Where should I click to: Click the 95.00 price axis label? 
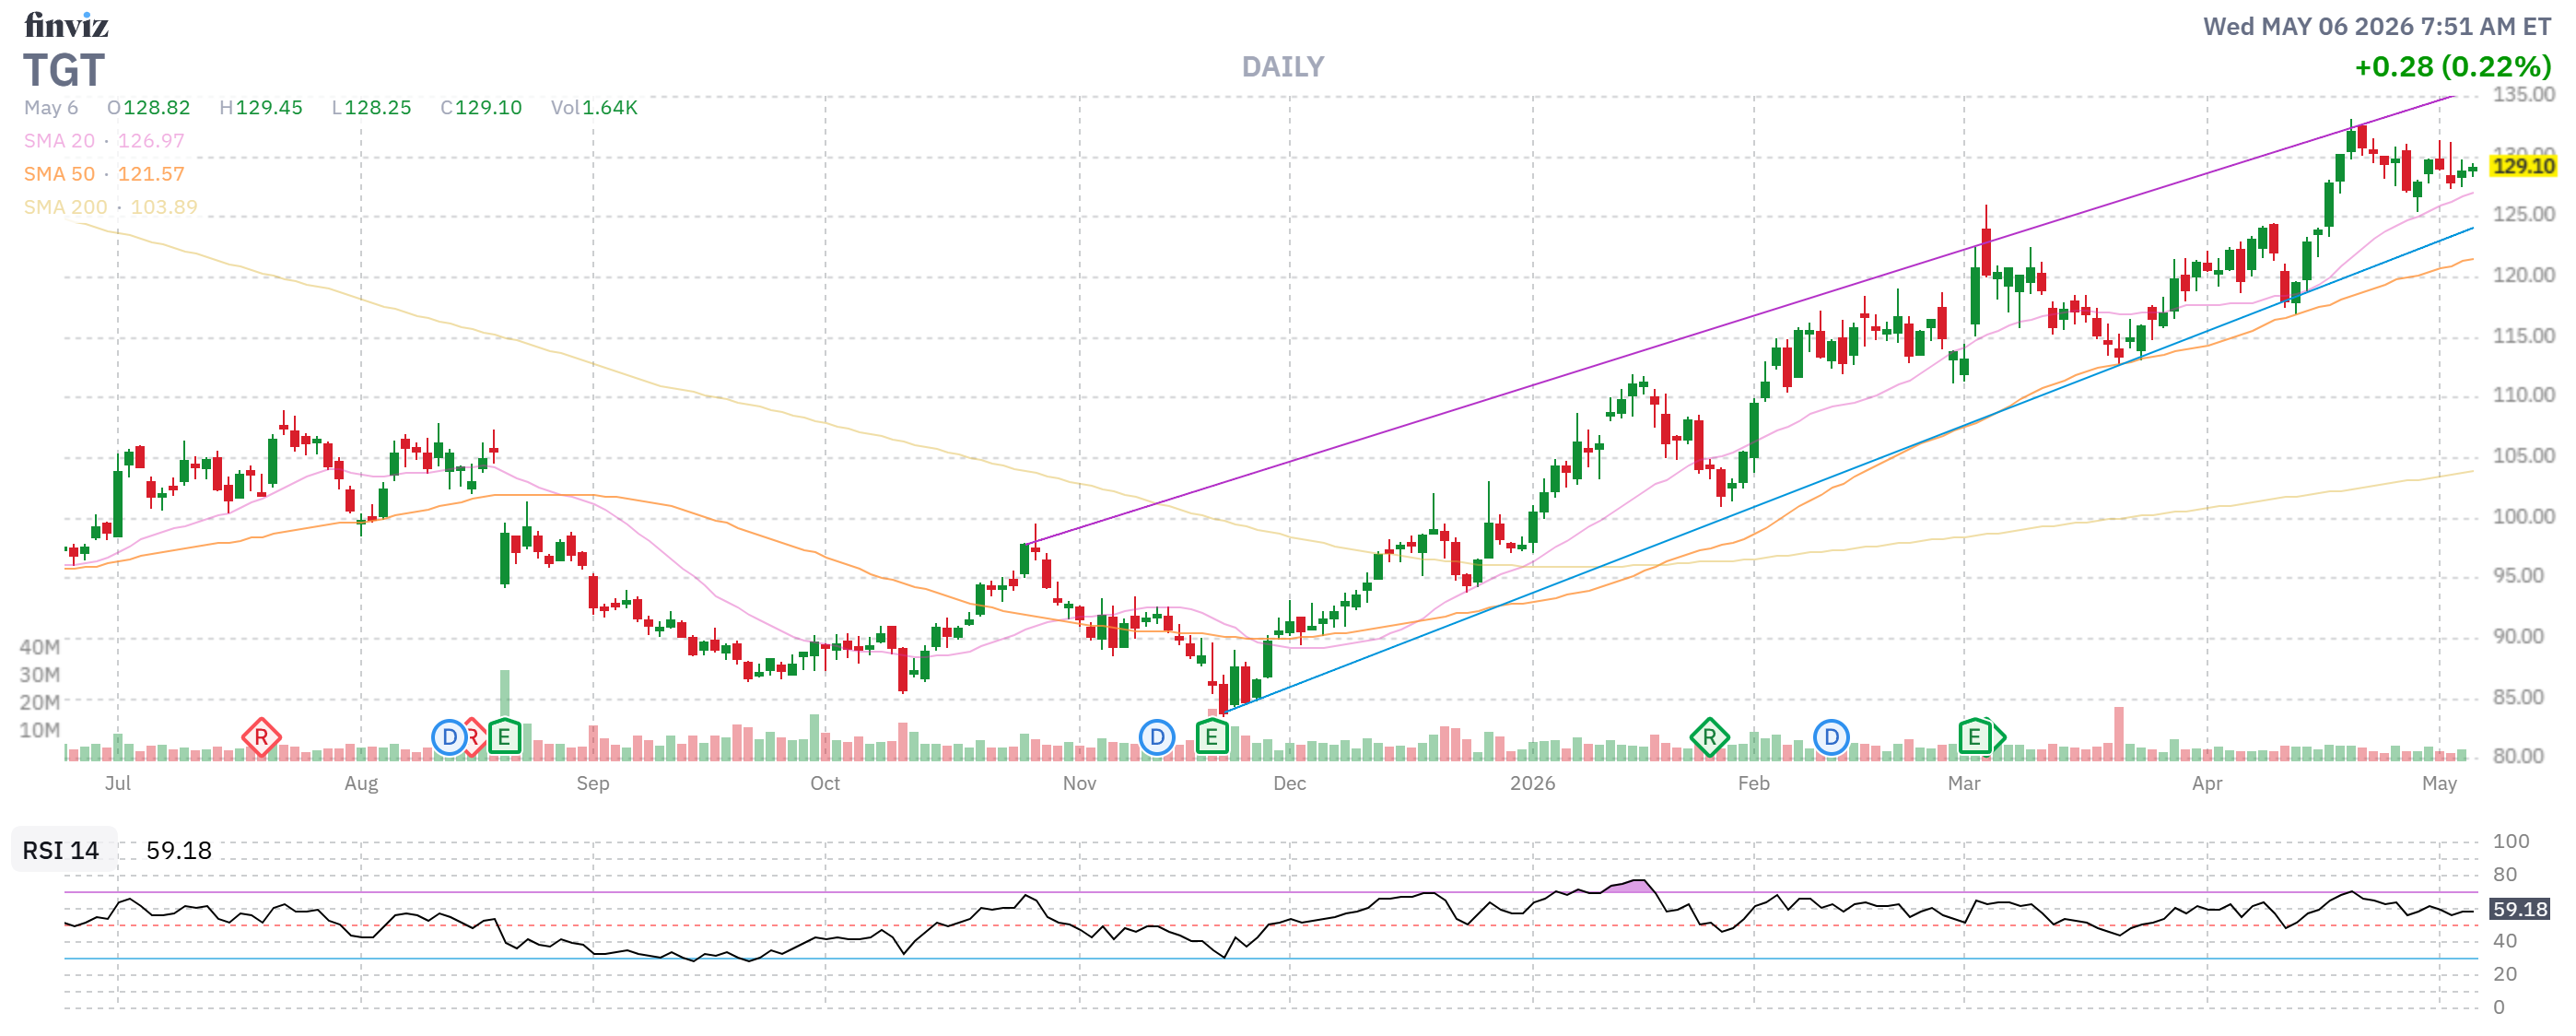click(x=2517, y=577)
